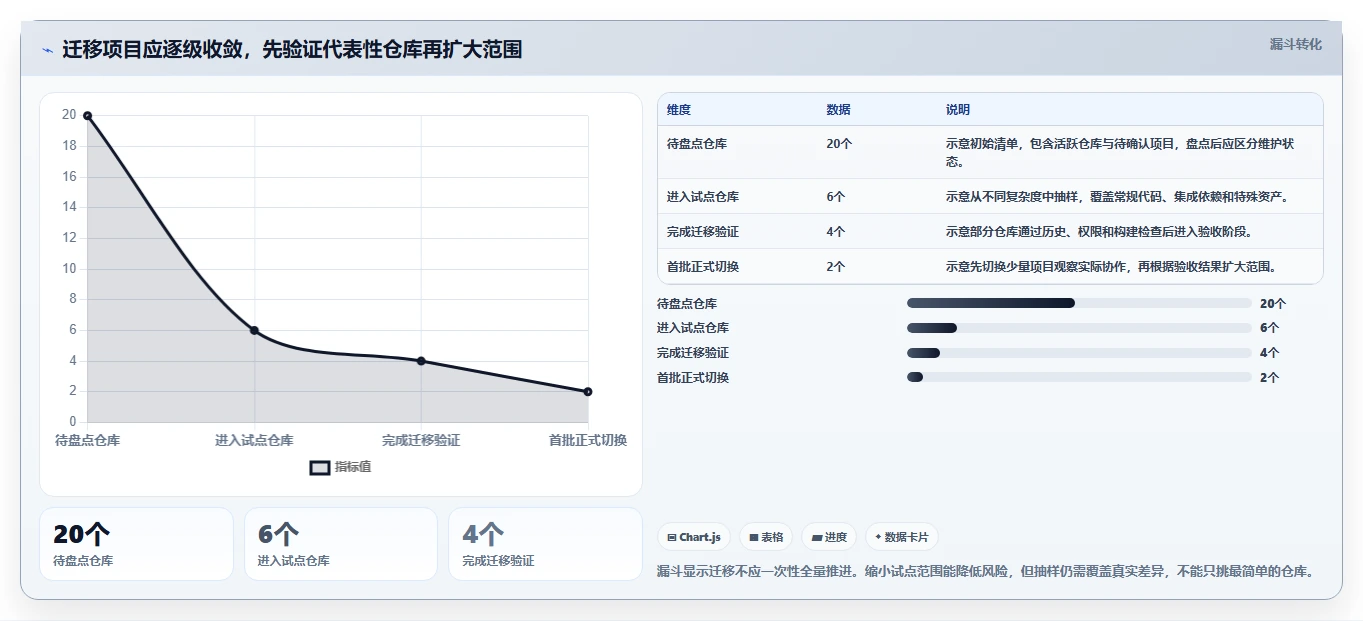Click the 首批正式切换 progress list label
Viewport: 1363px width, 621px height.
pos(693,378)
